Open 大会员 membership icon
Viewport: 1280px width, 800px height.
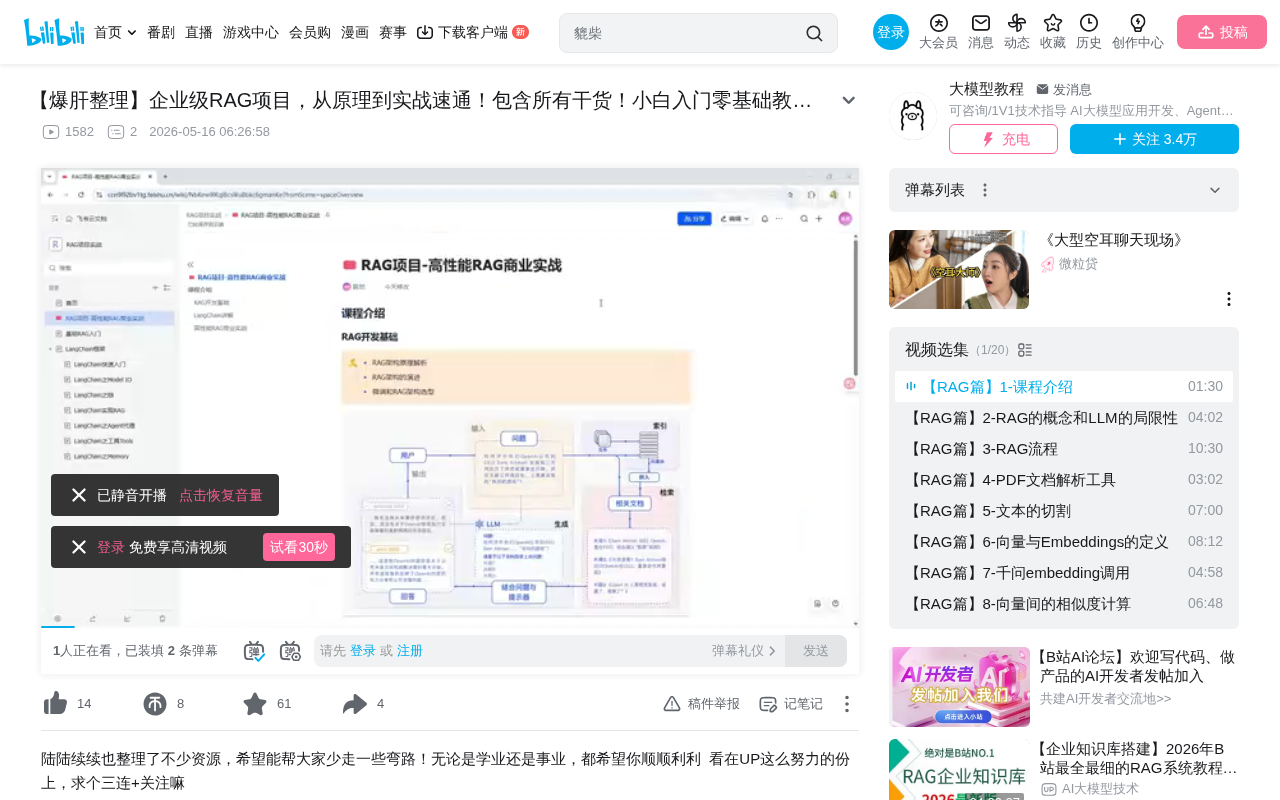938,23
